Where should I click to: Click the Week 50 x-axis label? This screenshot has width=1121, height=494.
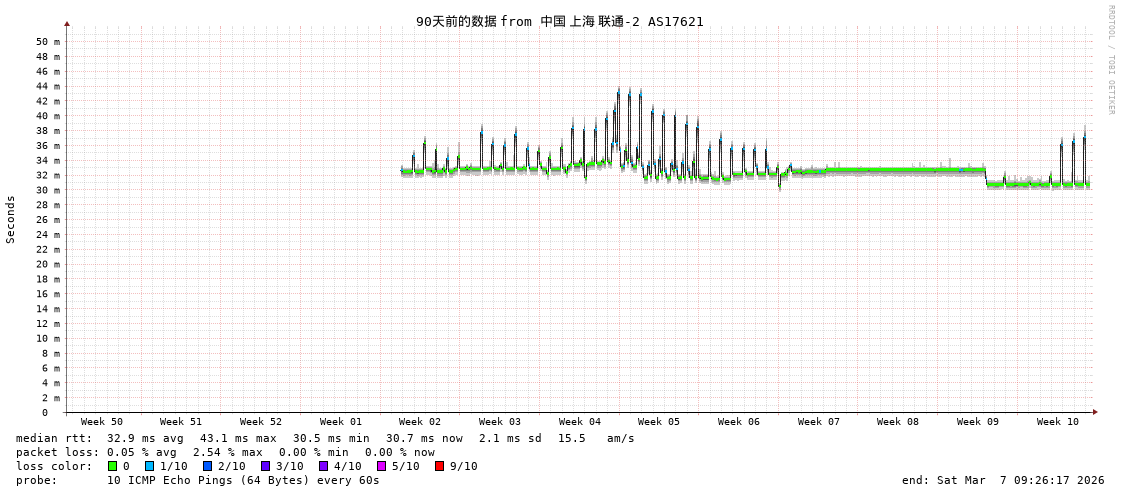click(102, 422)
